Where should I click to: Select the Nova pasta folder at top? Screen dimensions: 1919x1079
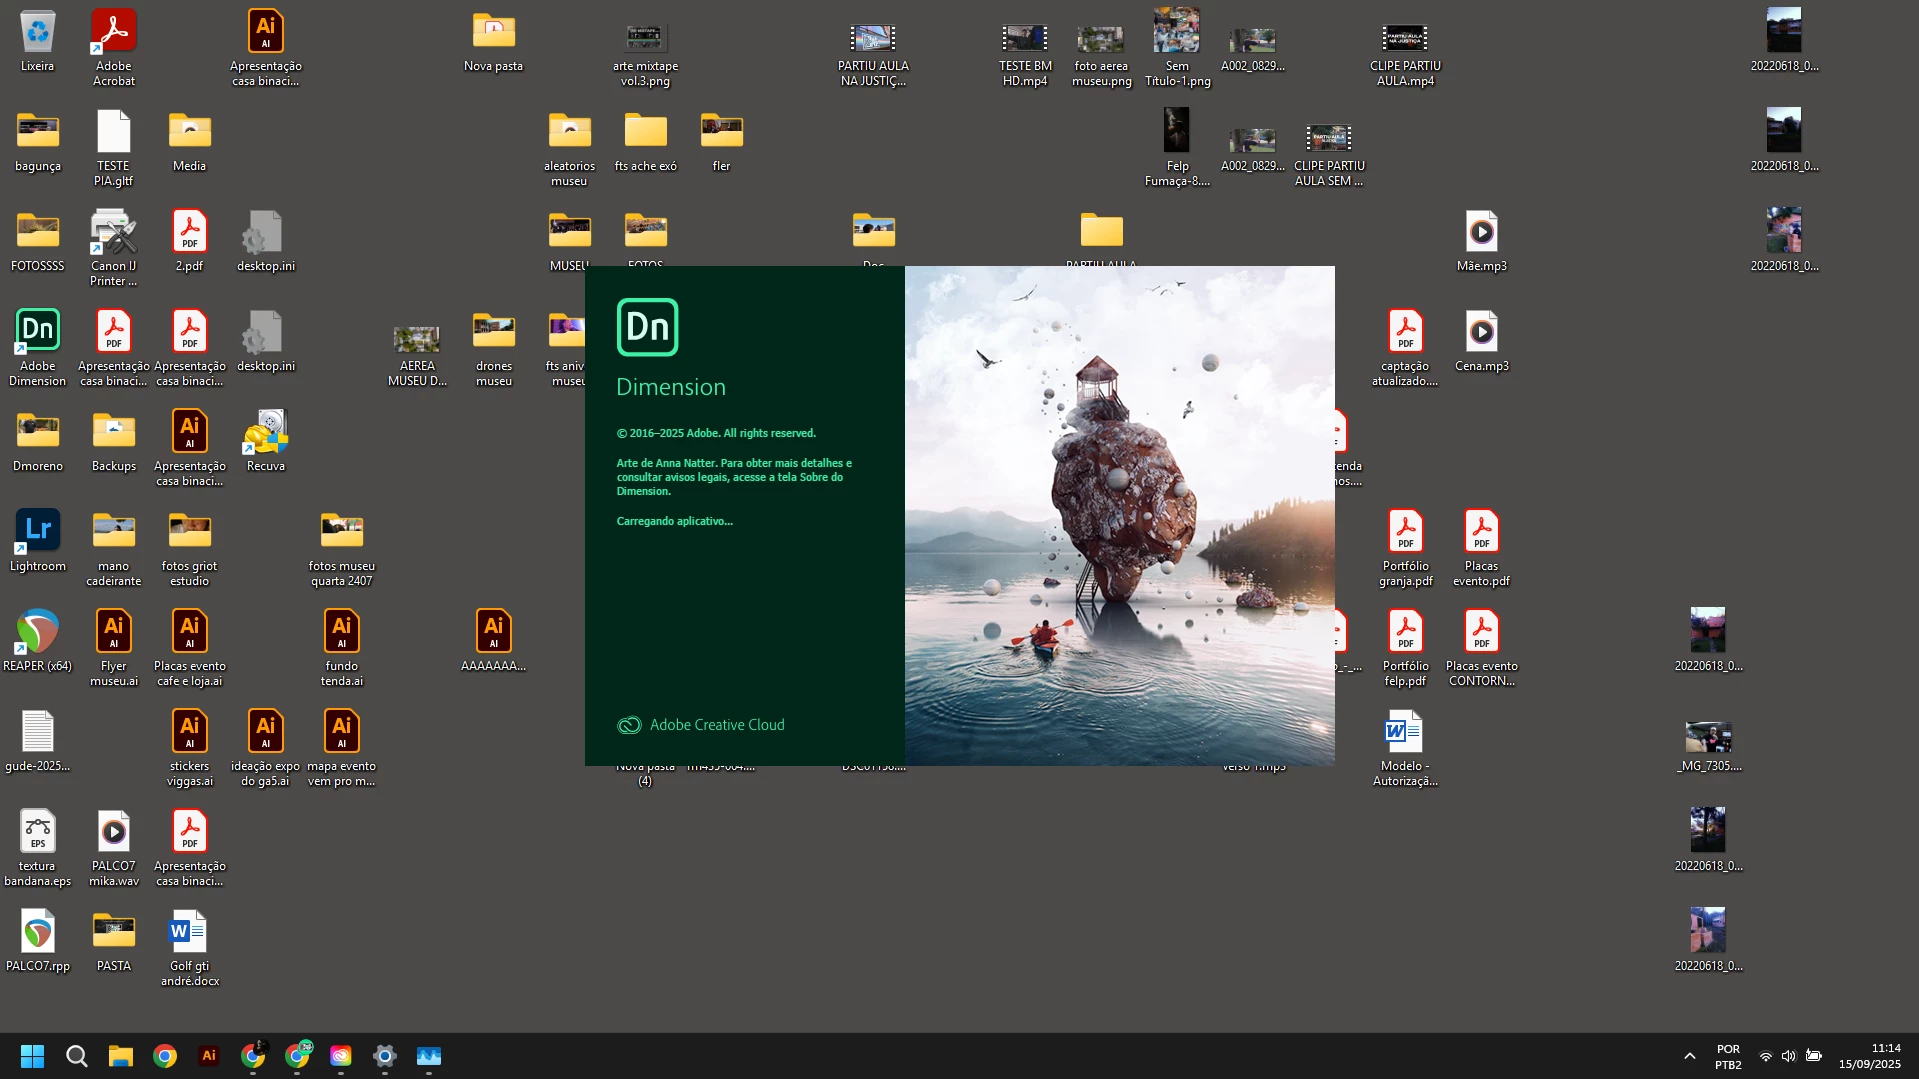494,41
